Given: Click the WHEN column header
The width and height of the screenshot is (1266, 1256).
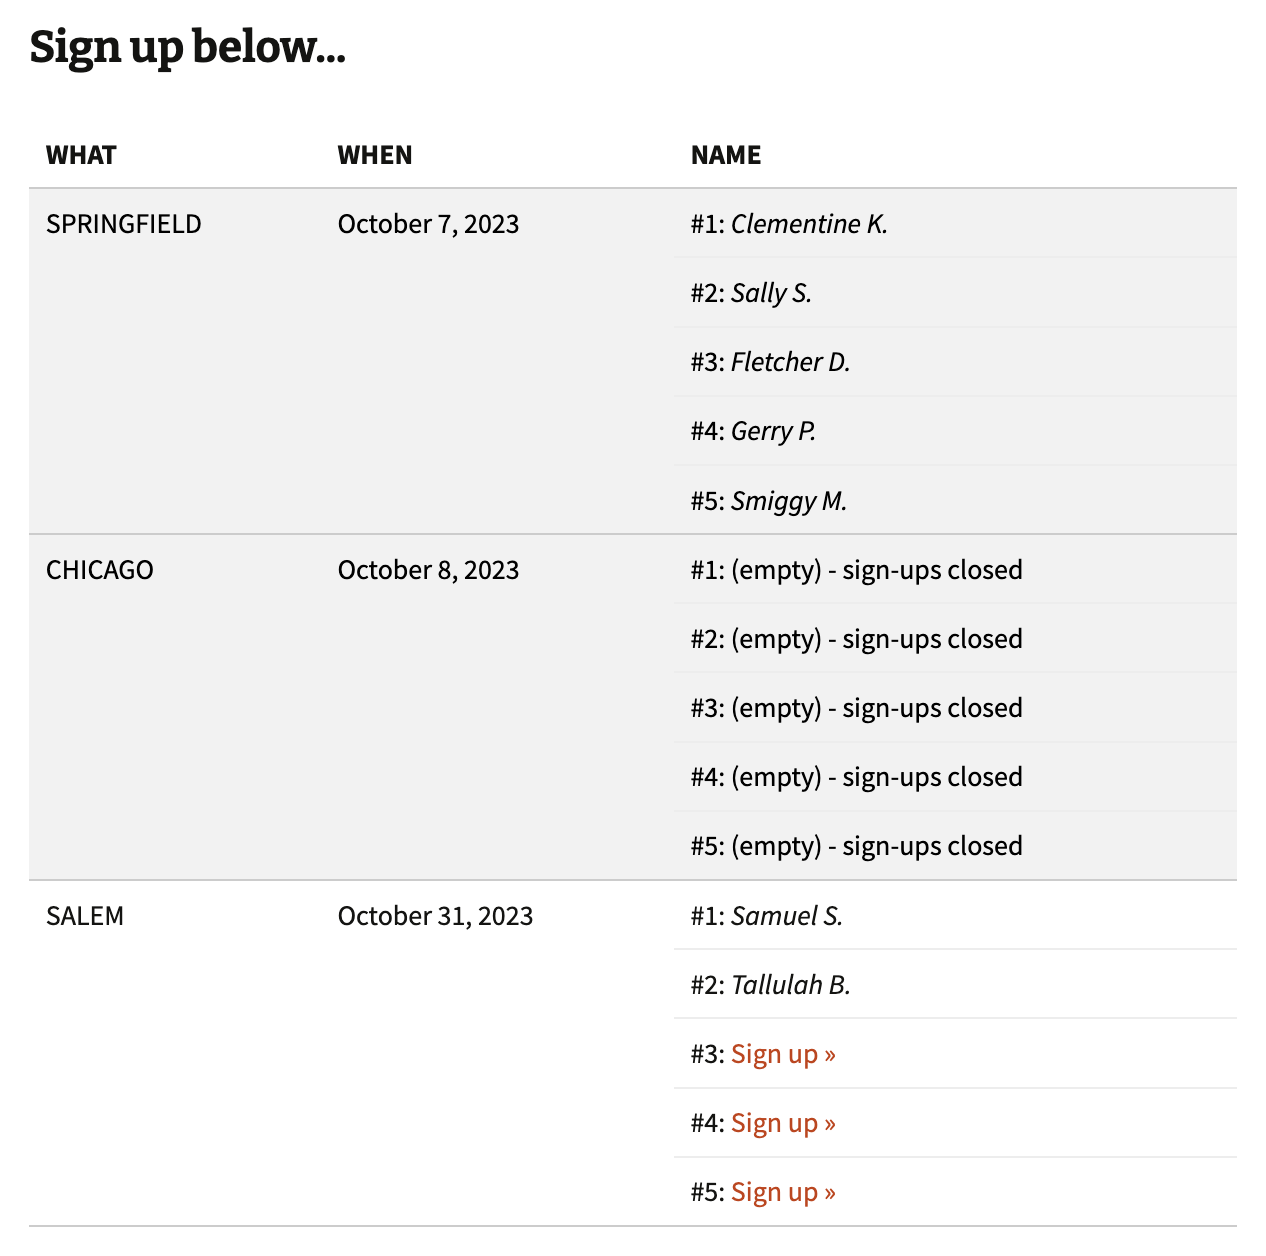Looking at the screenshot, I should [x=375, y=155].
